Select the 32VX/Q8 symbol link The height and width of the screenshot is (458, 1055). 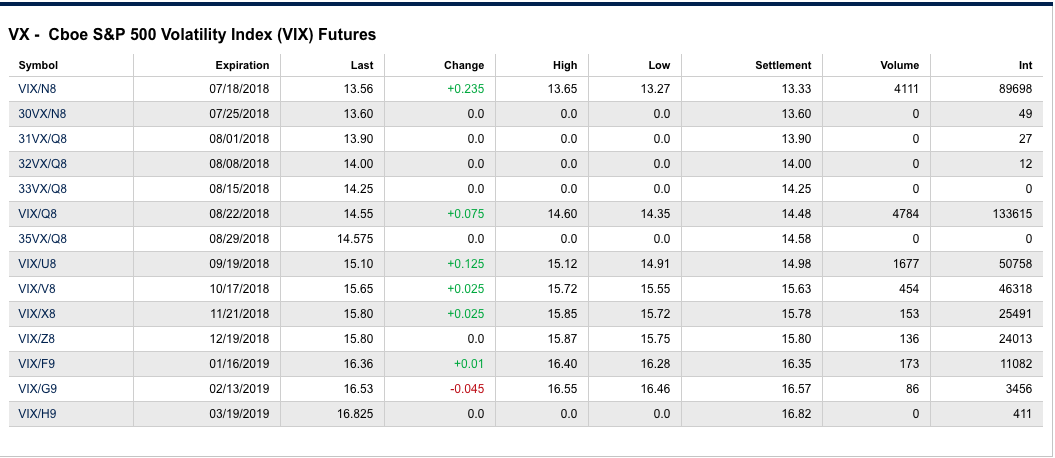coord(42,164)
